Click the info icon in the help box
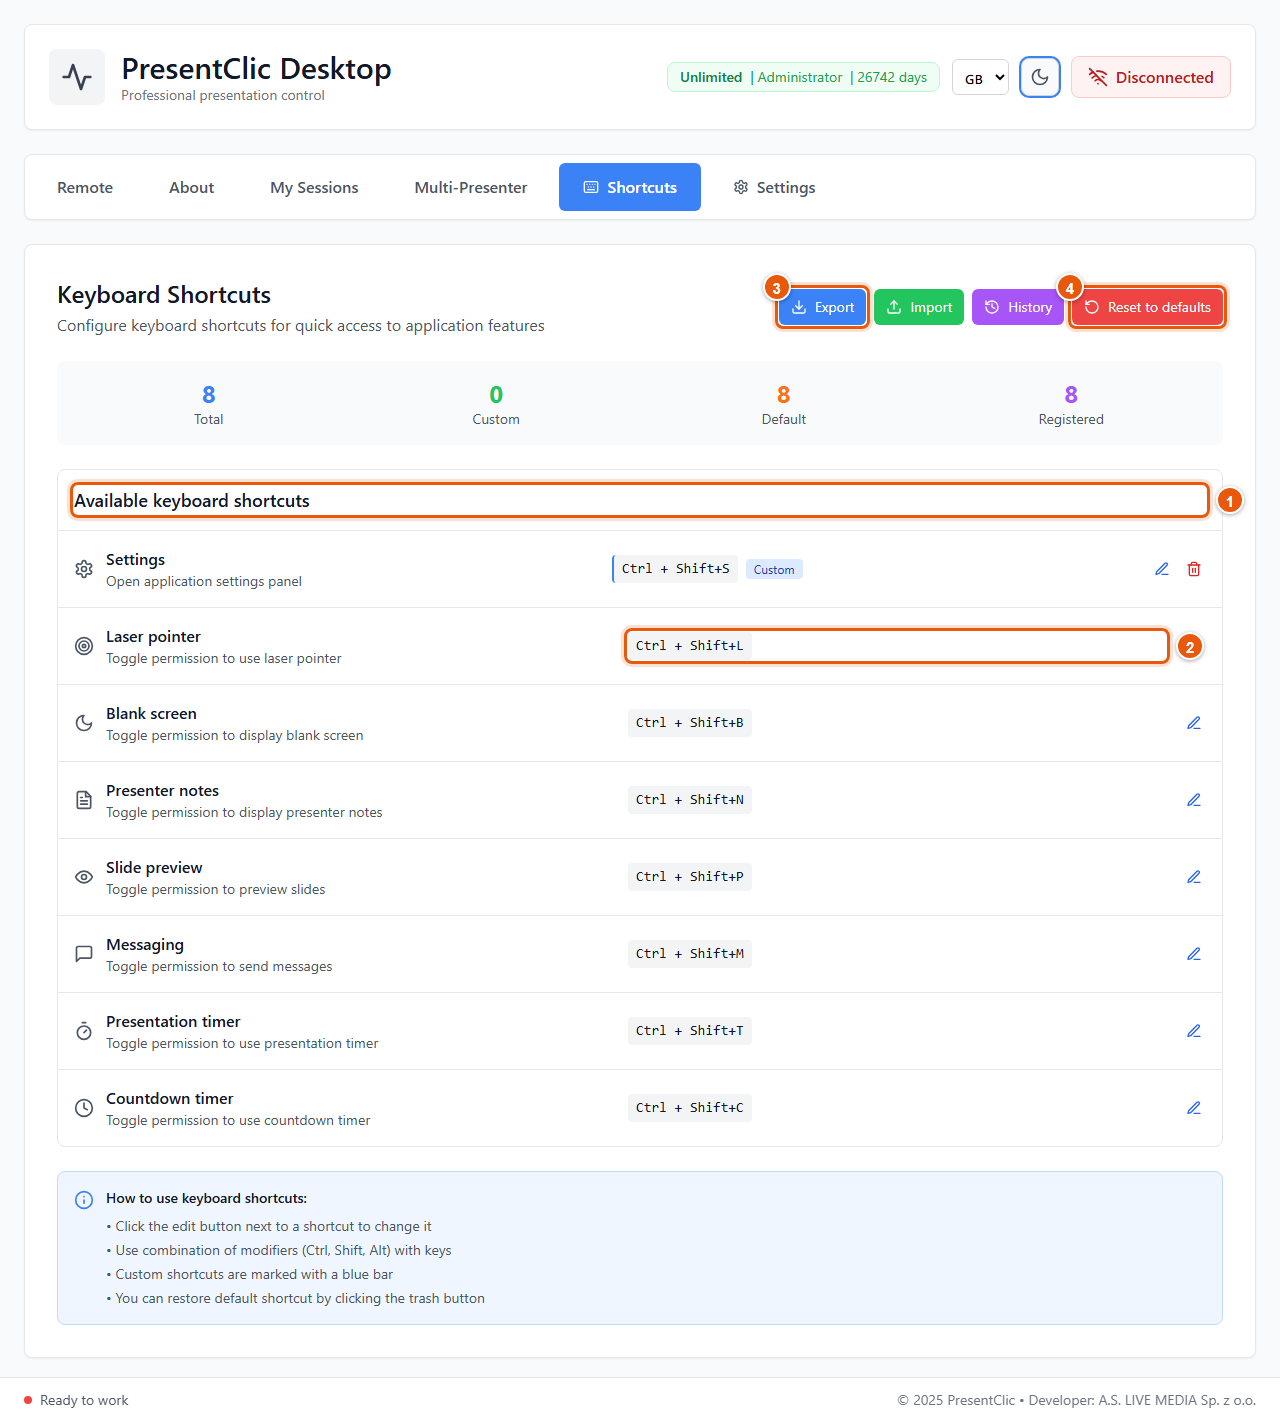The width and height of the screenshot is (1280, 1422). click(84, 1200)
